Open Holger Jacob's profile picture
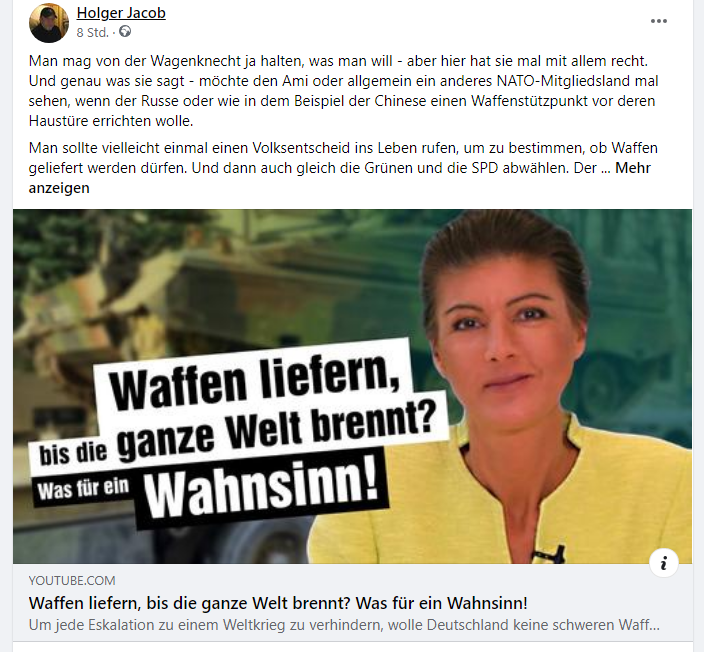This screenshot has width=704, height=652. (x=49, y=23)
